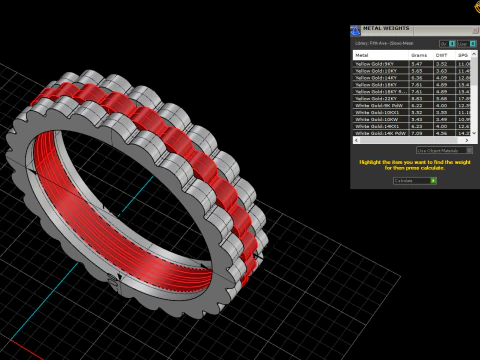Click scroll down arrow in metals list

click(x=474, y=133)
